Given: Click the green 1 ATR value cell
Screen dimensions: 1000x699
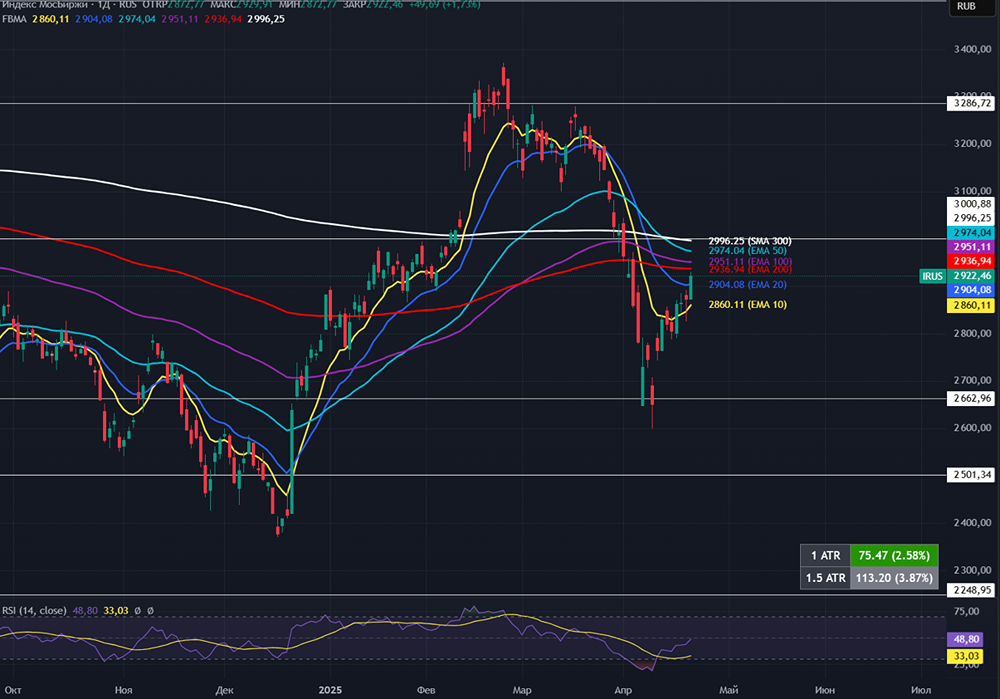Looking at the screenshot, I should 893,554.
